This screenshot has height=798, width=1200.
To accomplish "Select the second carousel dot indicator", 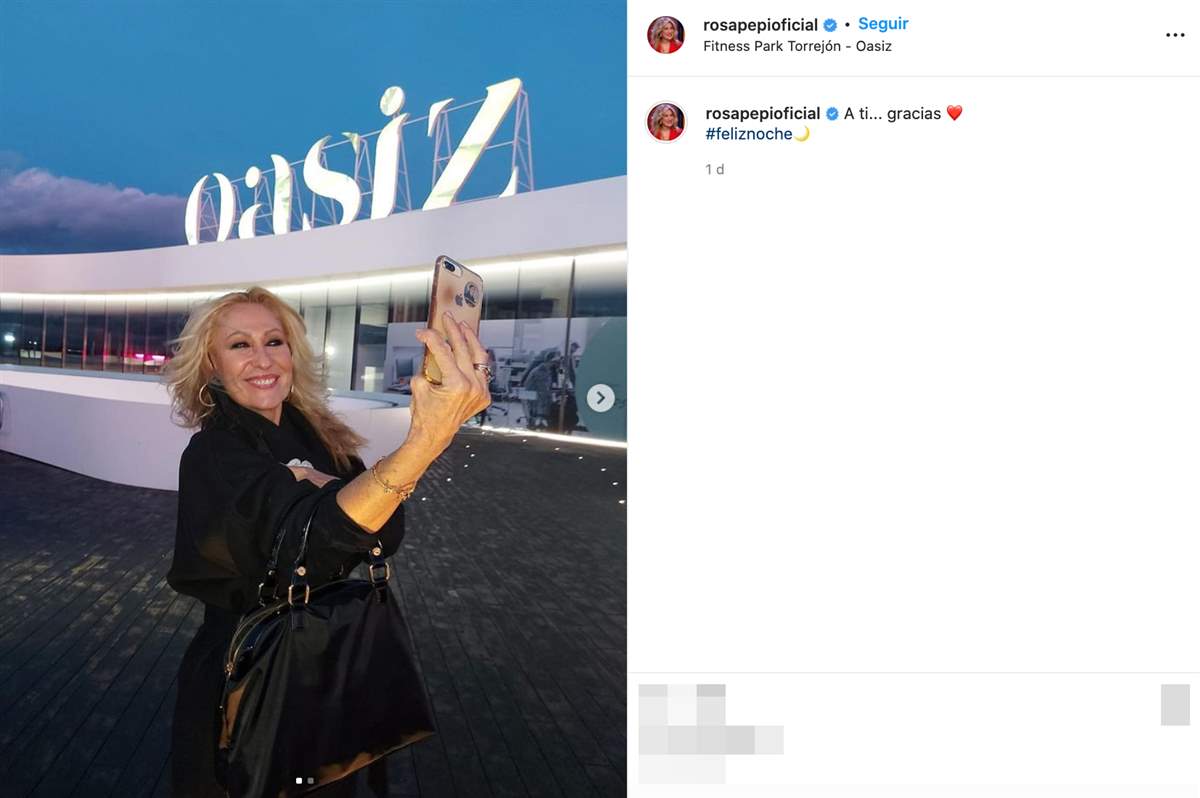I will (311, 780).
